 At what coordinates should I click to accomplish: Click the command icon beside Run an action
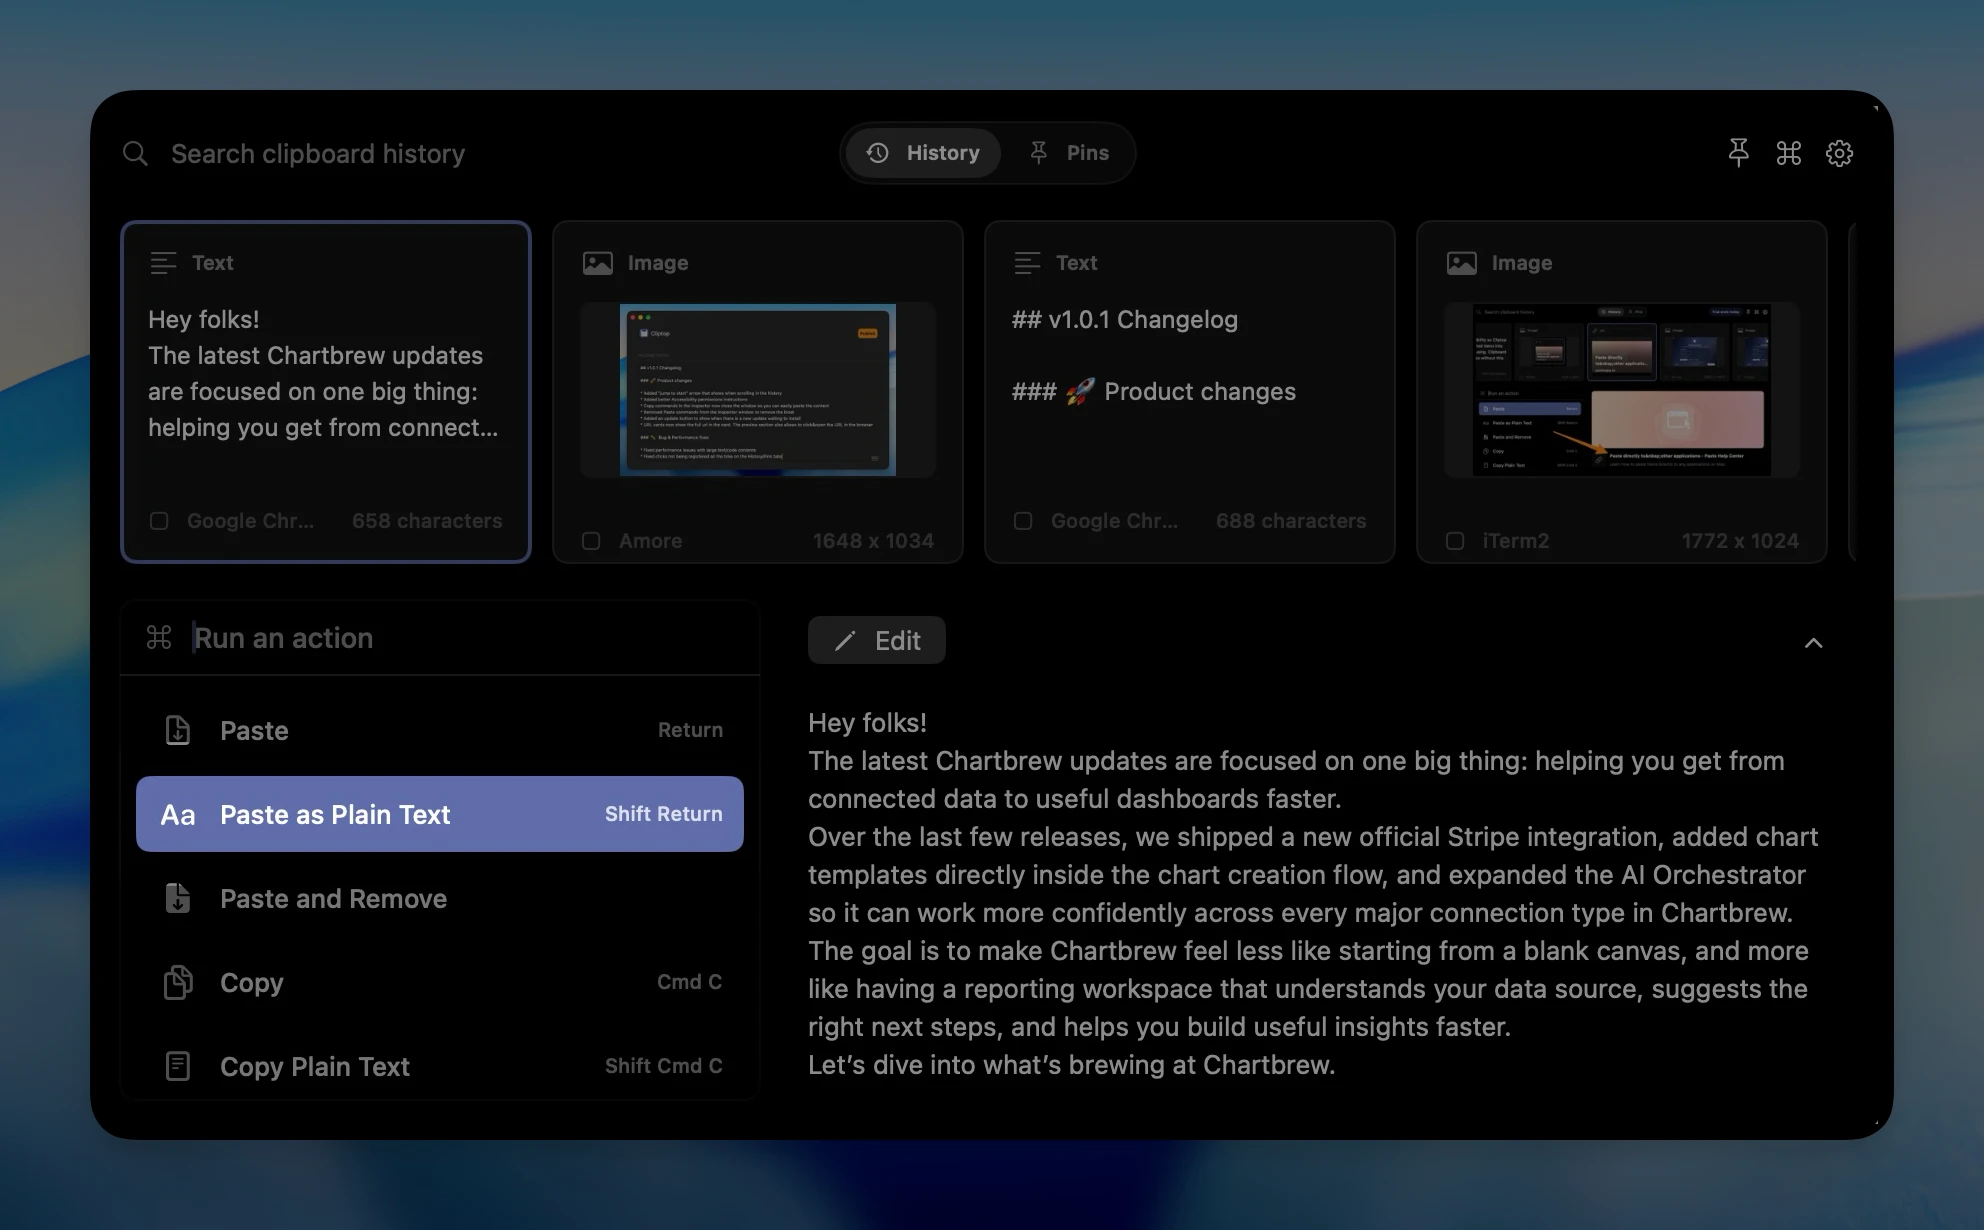(x=159, y=637)
